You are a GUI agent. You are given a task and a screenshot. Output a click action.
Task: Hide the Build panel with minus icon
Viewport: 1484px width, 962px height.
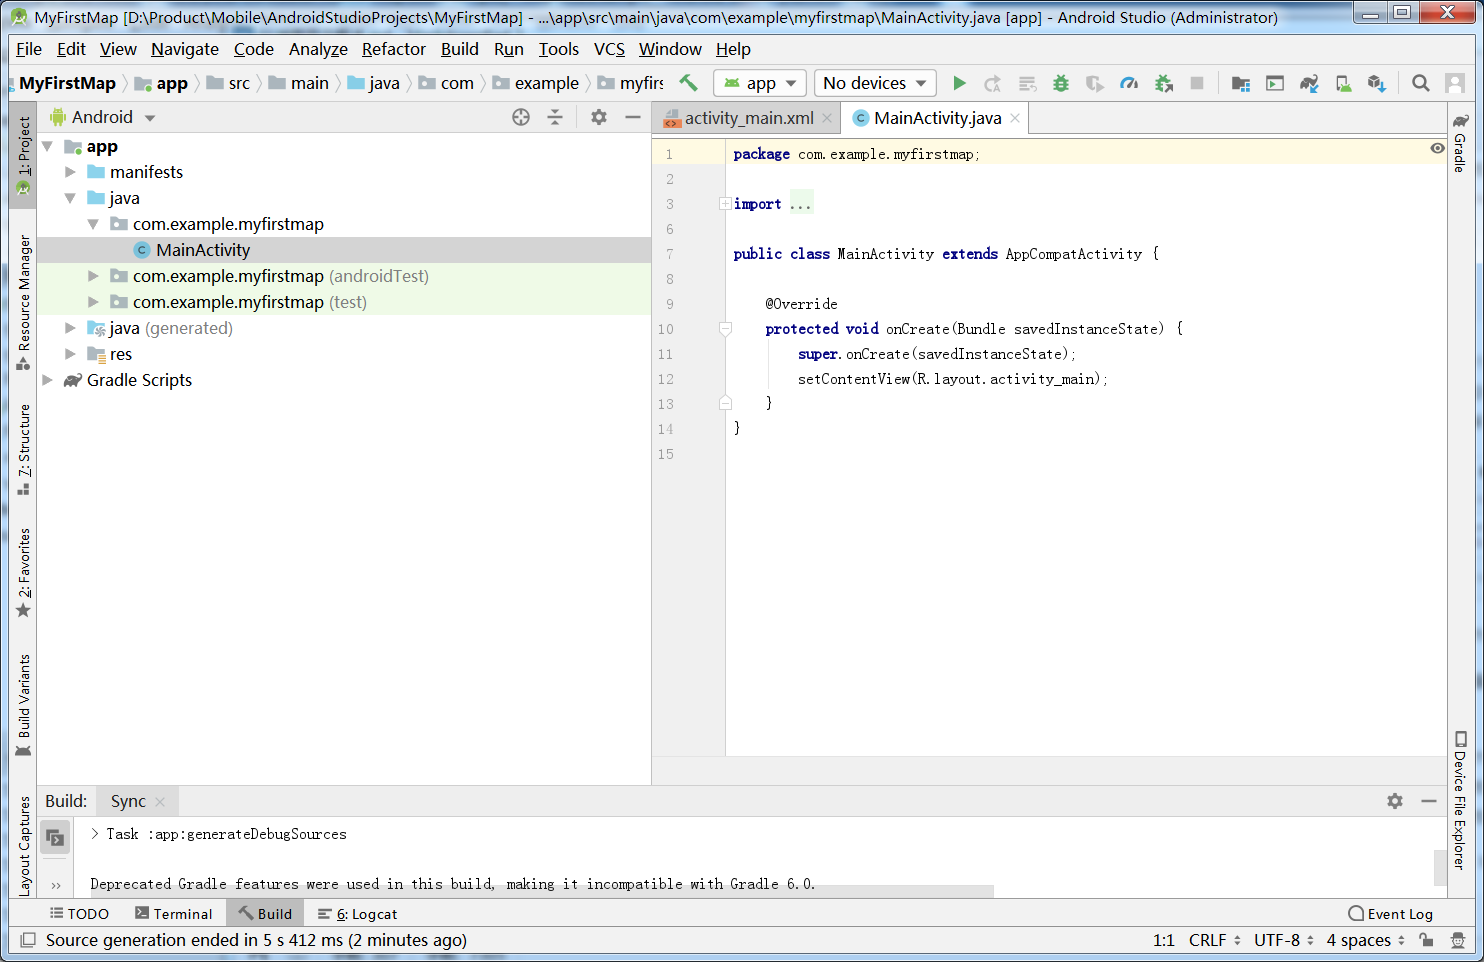(1429, 801)
